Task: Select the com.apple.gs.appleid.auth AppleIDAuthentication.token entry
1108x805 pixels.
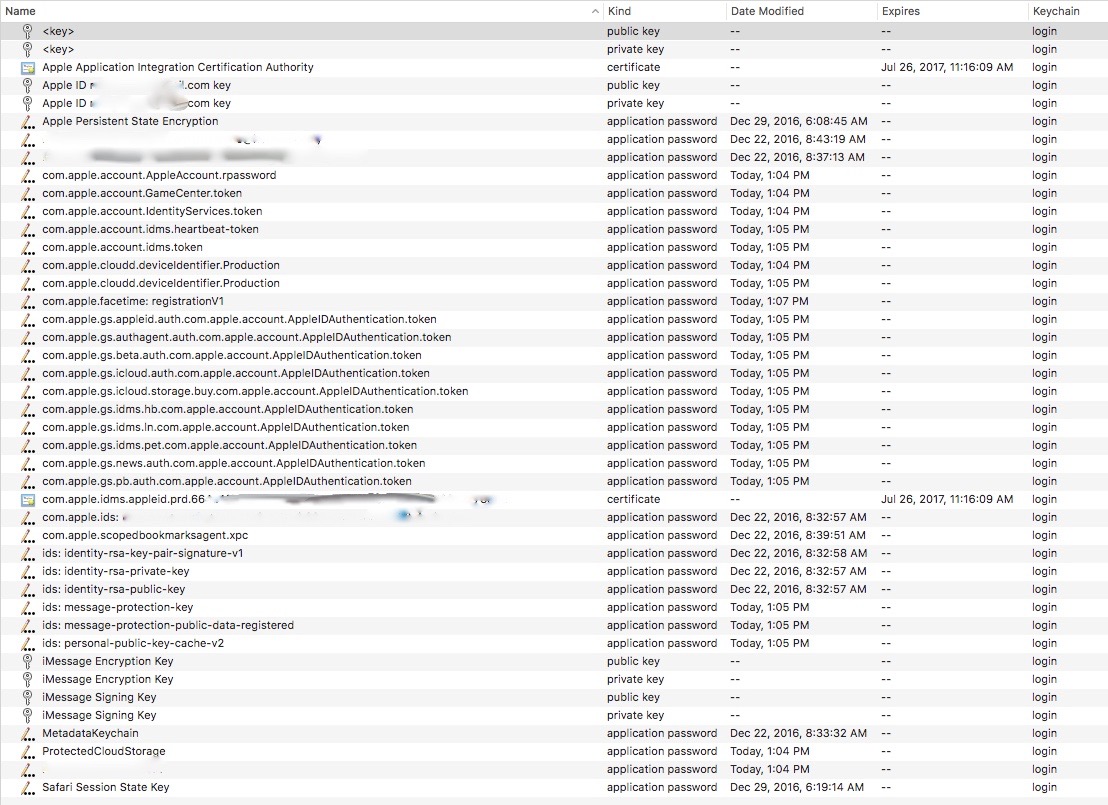Action: [554, 319]
